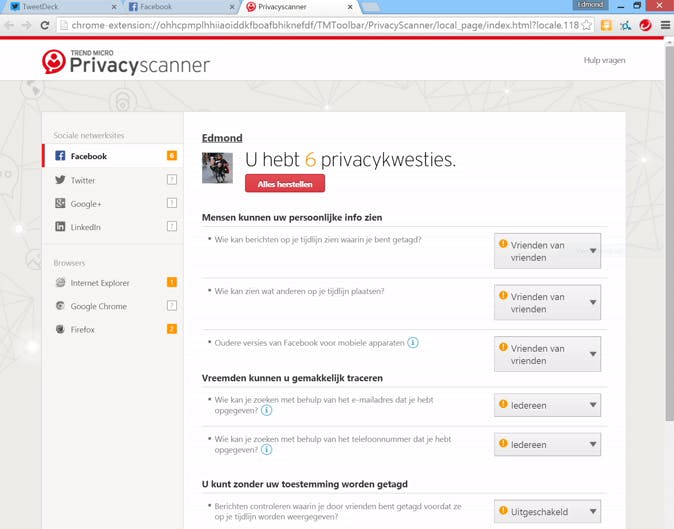Select the Privacyscanner browser tab
Image resolution: width=674 pixels, height=529 pixels.
click(299, 7)
